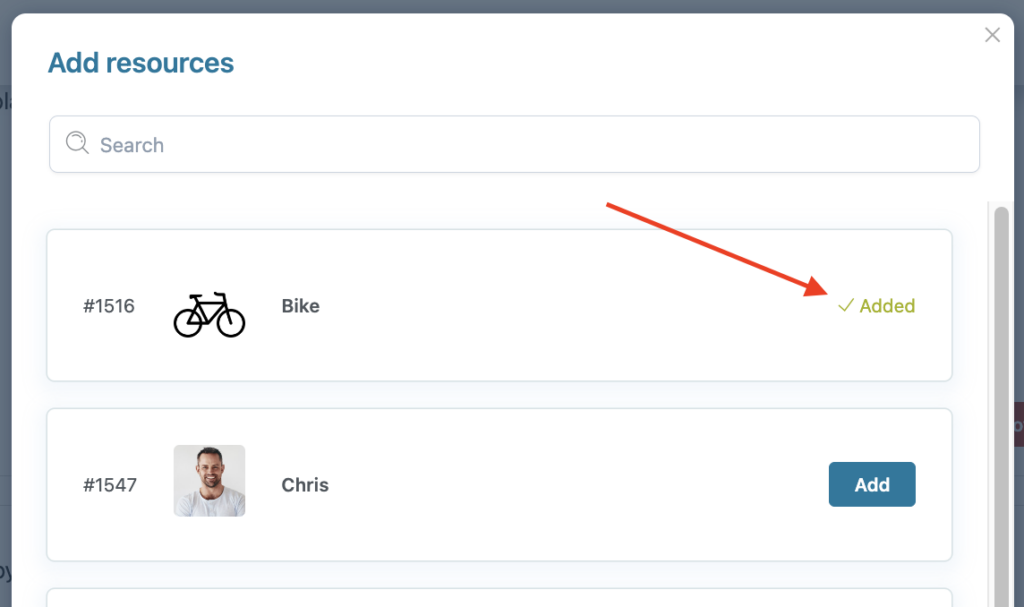This screenshot has height=607, width=1024.
Task: Click the Add resources heading
Action: pyautogui.click(x=141, y=63)
